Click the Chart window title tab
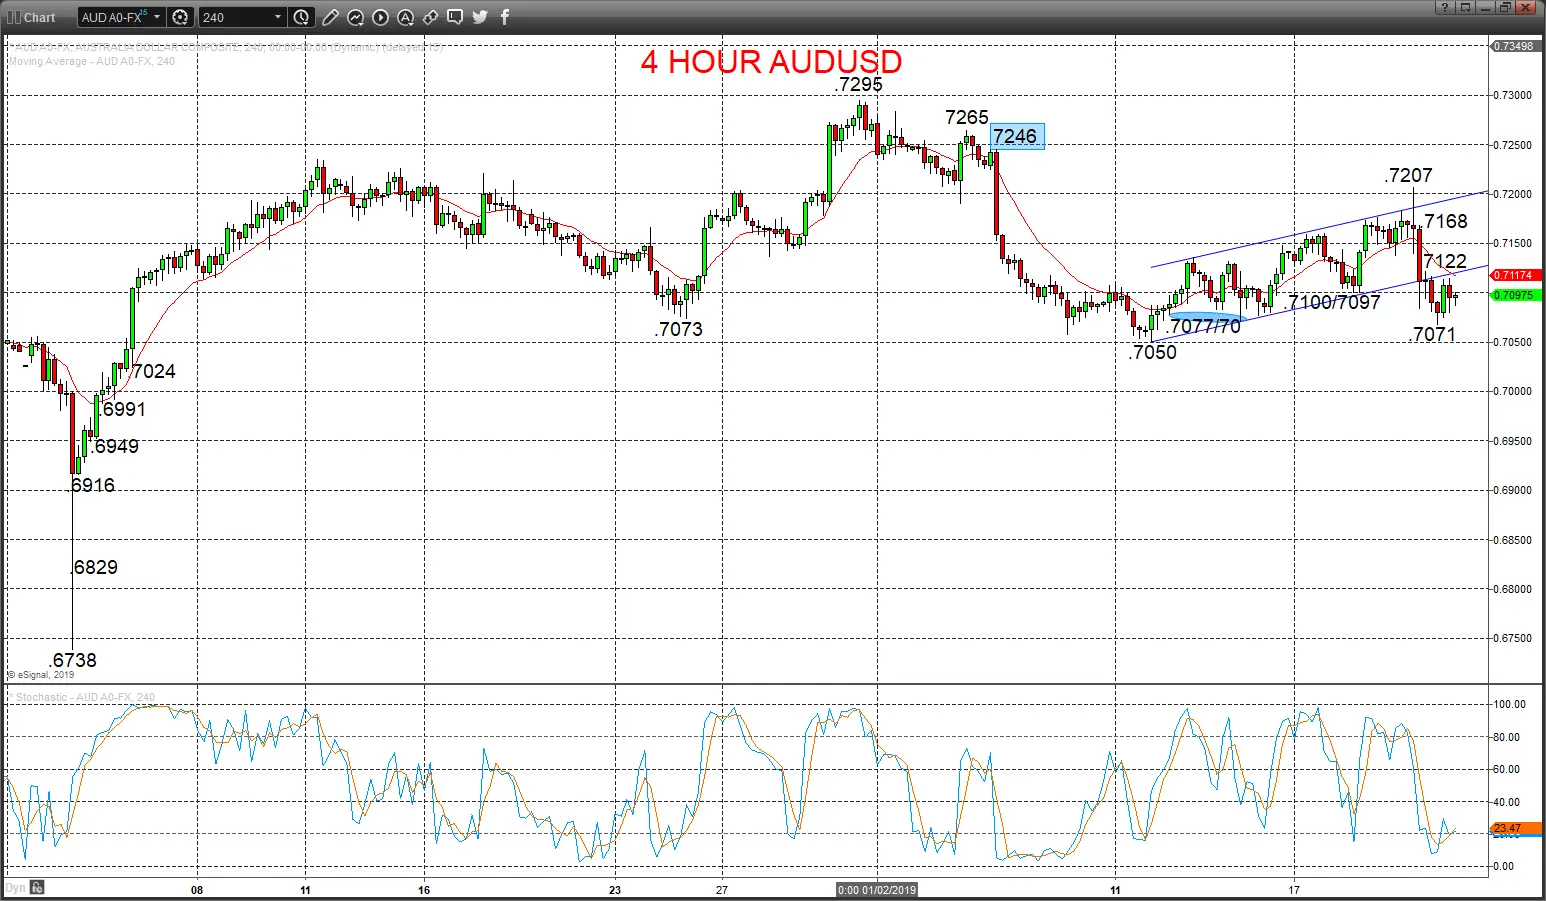 point(32,17)
